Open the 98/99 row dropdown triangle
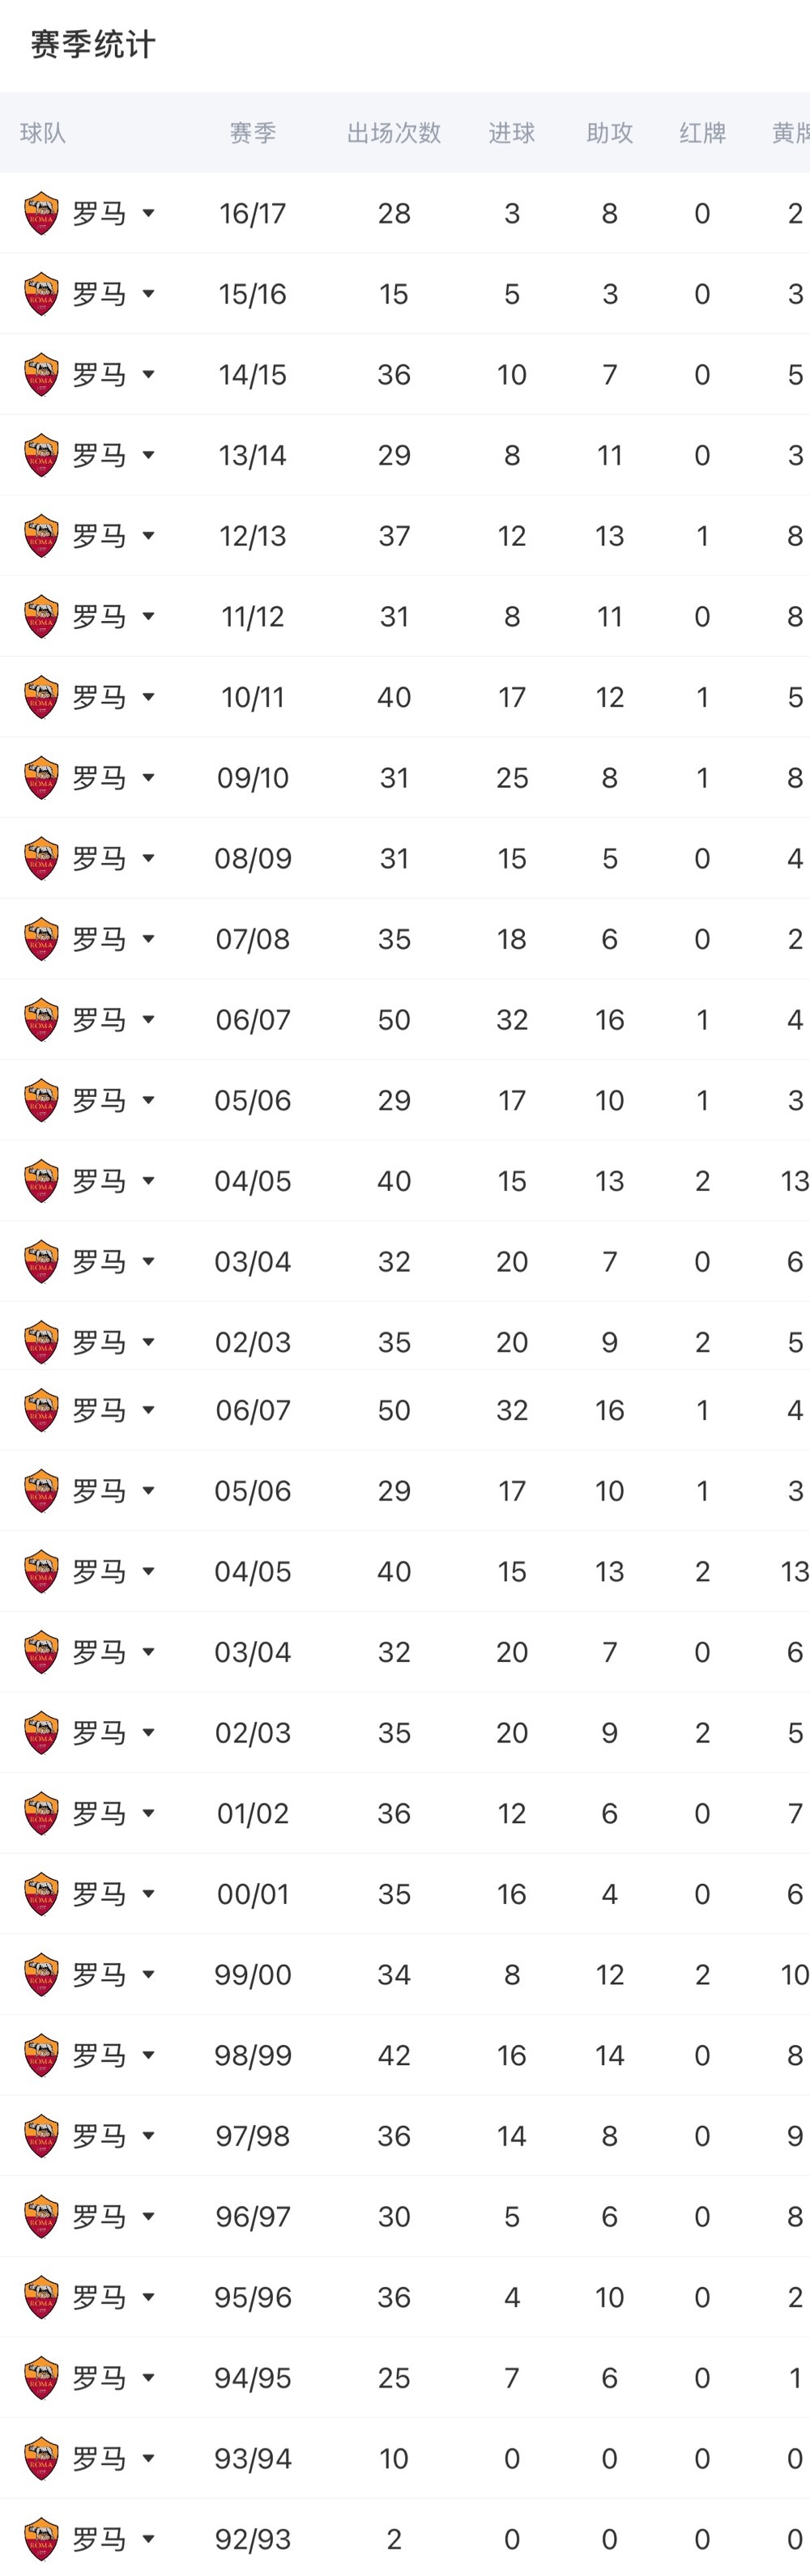 coord(148,2055)
